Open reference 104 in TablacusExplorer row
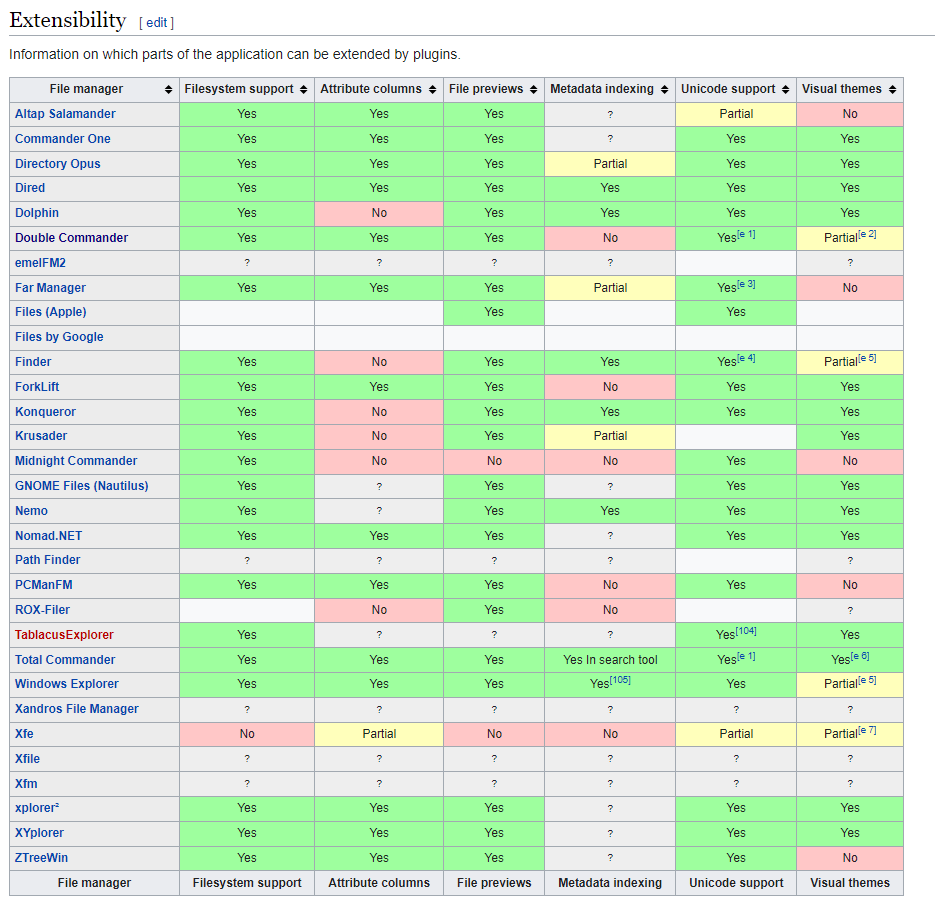The image size is (935, 906). [x=746, y=631]
